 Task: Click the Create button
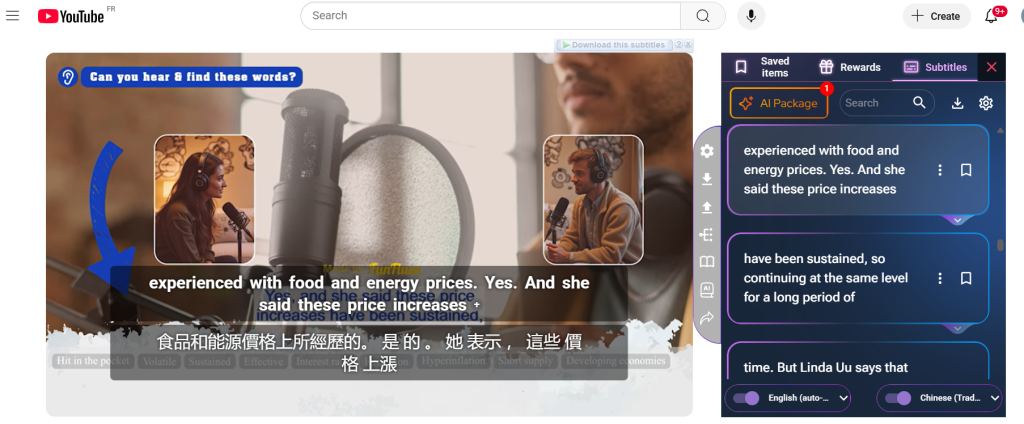(x=936, y=16)
